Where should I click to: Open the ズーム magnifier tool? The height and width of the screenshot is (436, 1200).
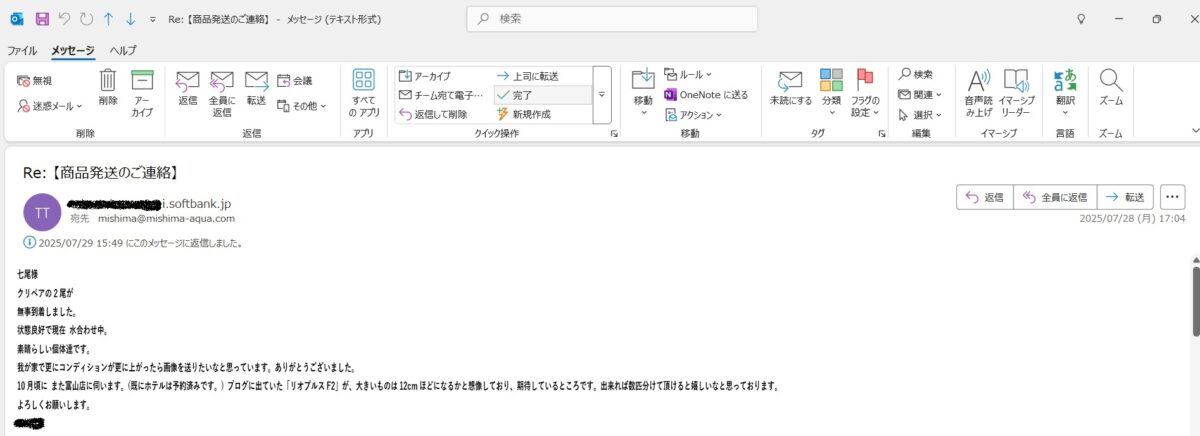click(x=1111, y=89)
